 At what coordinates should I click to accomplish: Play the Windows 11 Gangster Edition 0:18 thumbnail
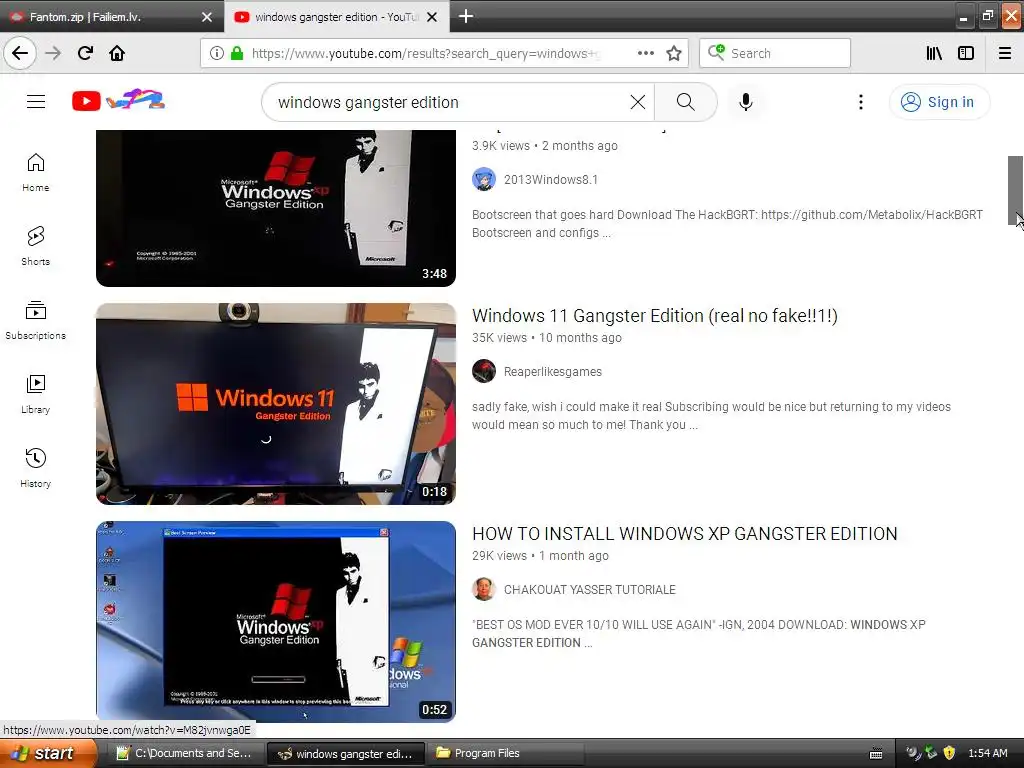[x=276, y=404]
